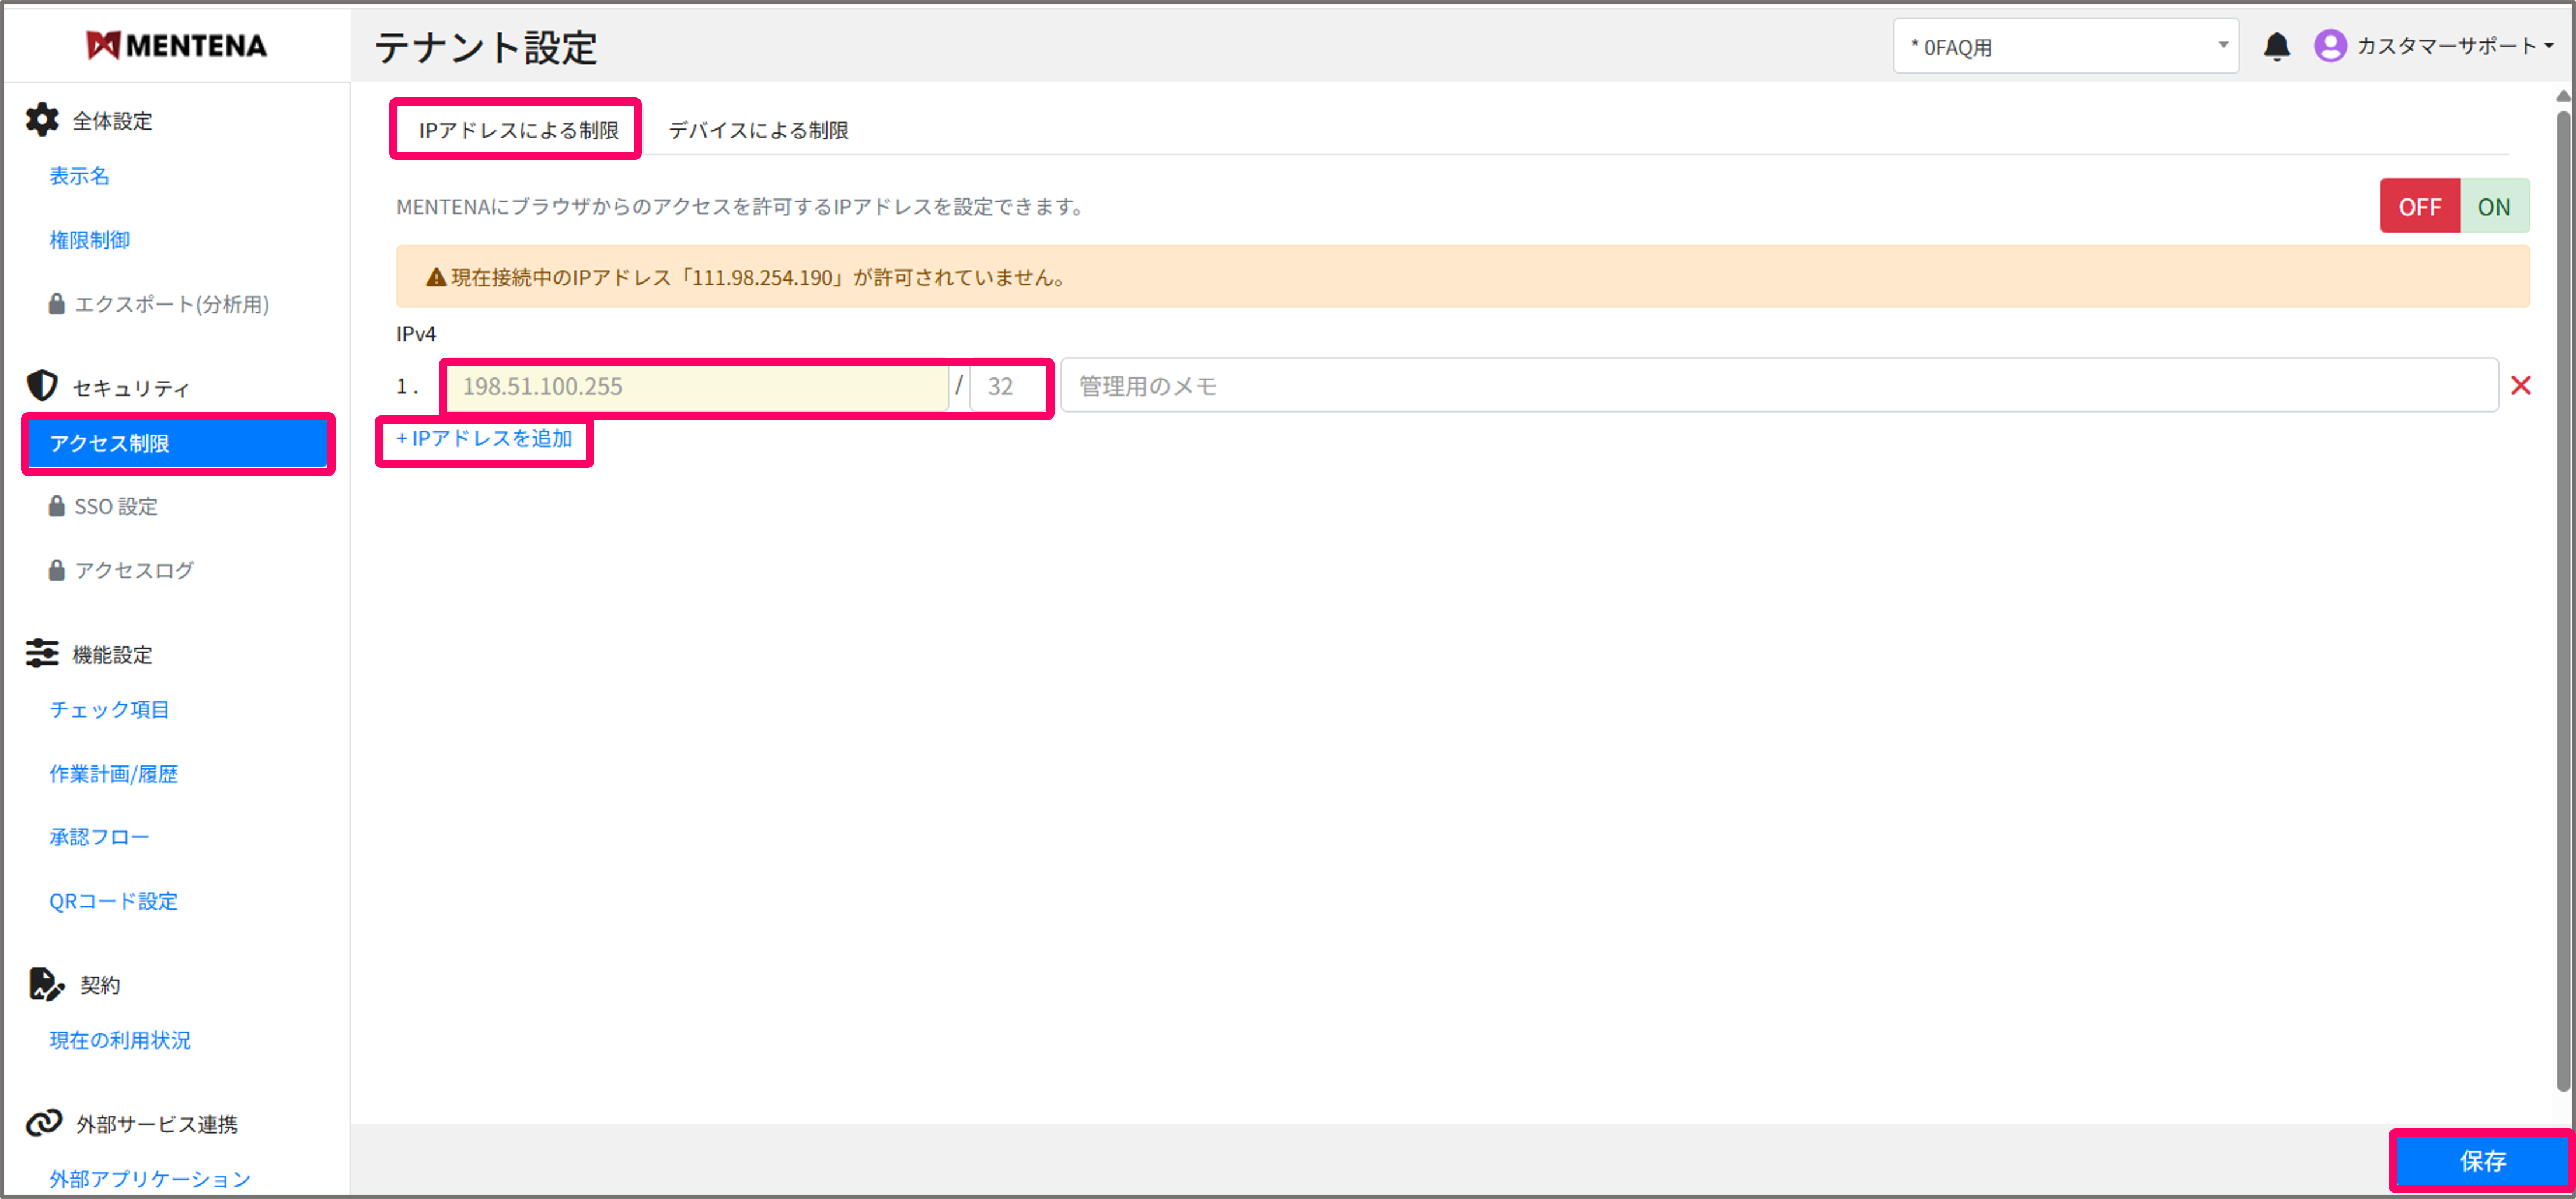Open the IPアドレスによる制限 tab

click(x=518, y=130)
